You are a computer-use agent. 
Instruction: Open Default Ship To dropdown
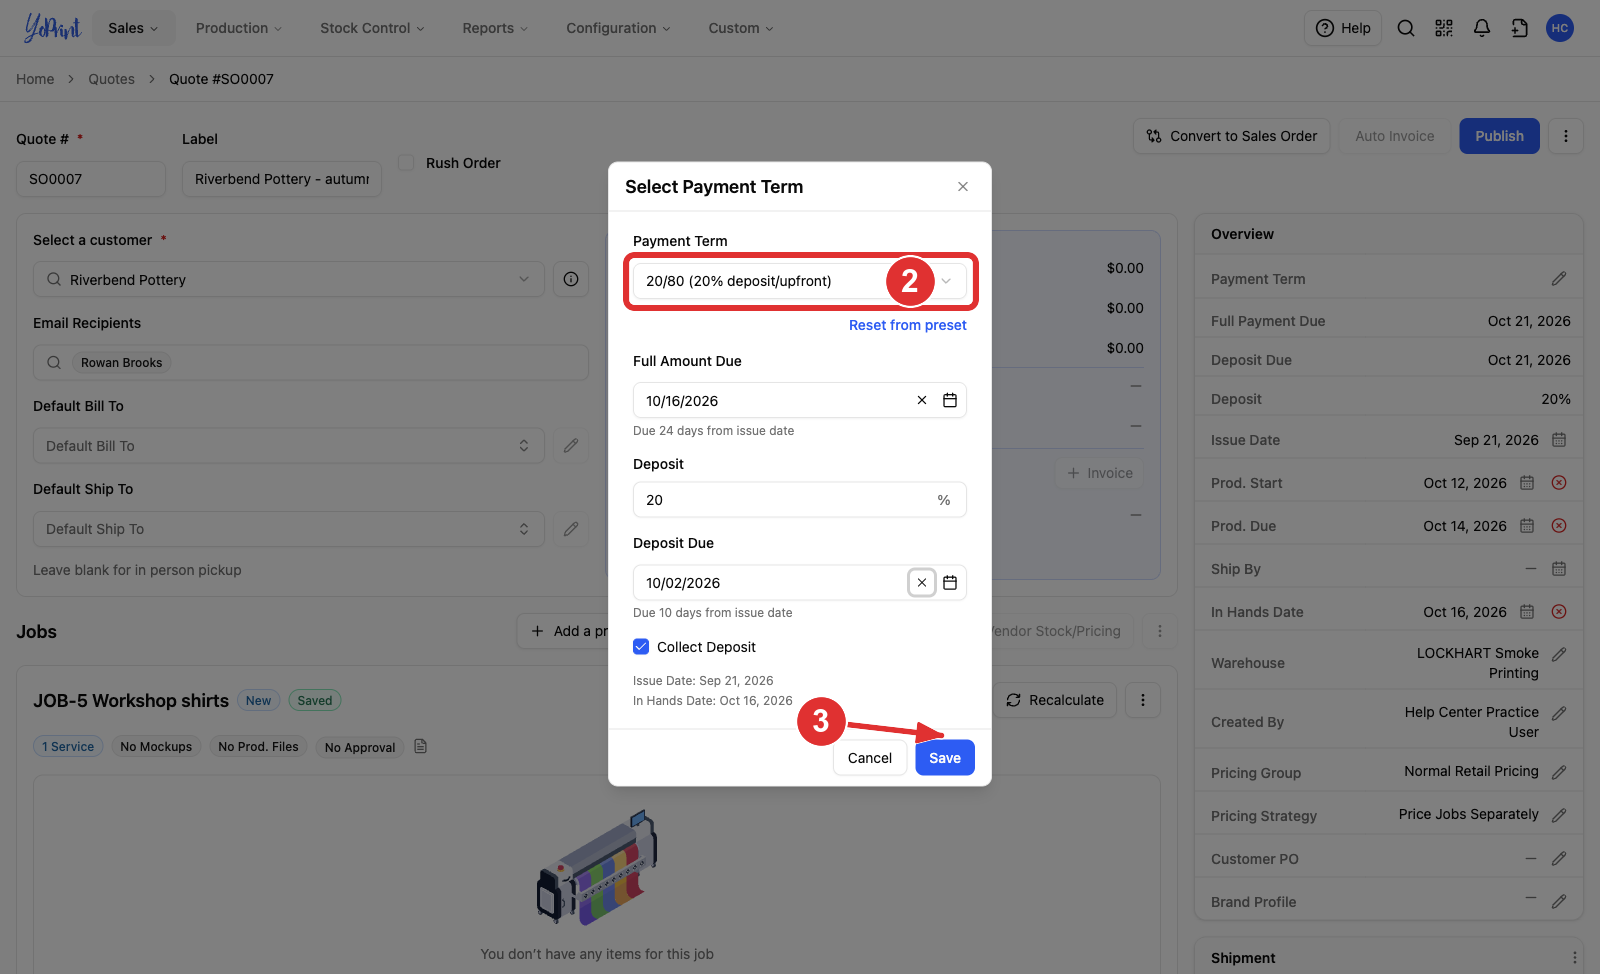pos(289,529)
